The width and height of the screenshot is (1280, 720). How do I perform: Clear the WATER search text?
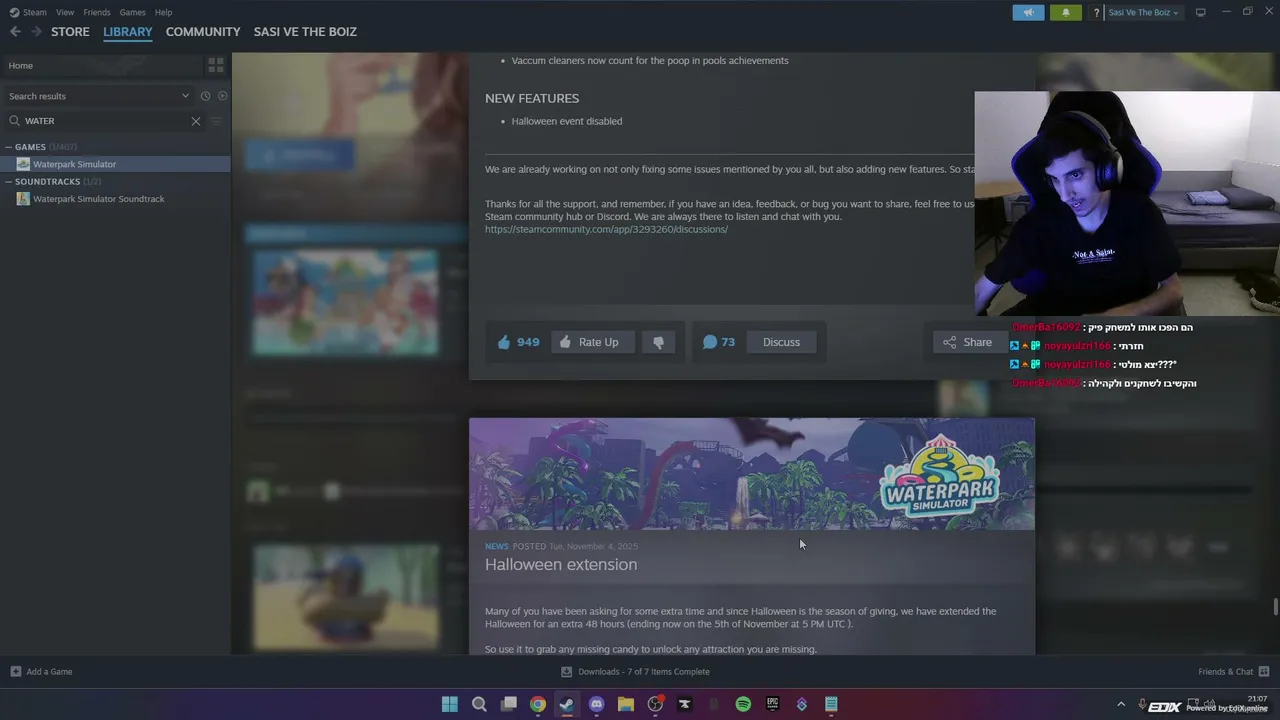click(x=196, y=121)
